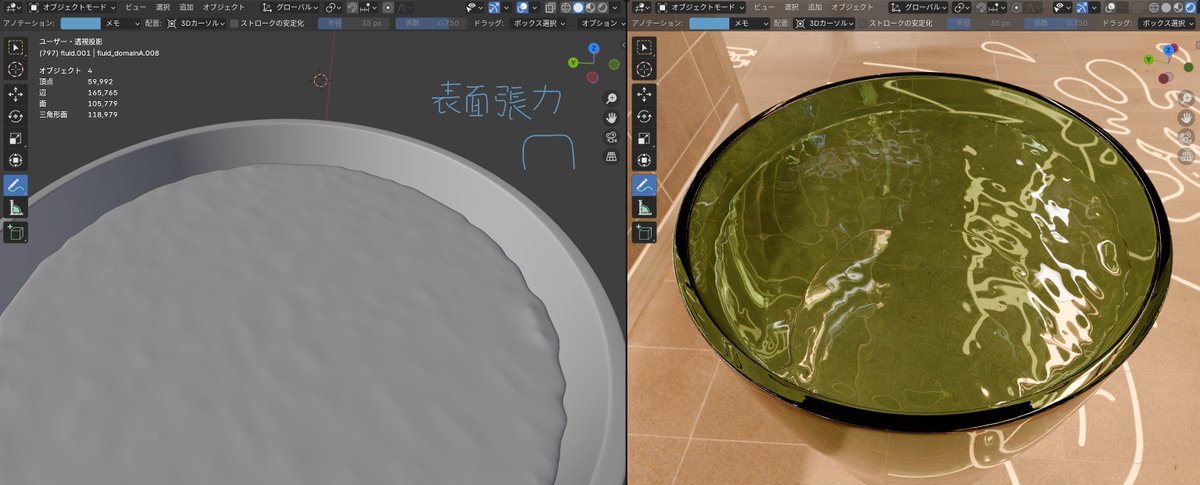1200x485 pixels.
Task: Click the annotation color swatch in right viewport
Action: point(709,22)
